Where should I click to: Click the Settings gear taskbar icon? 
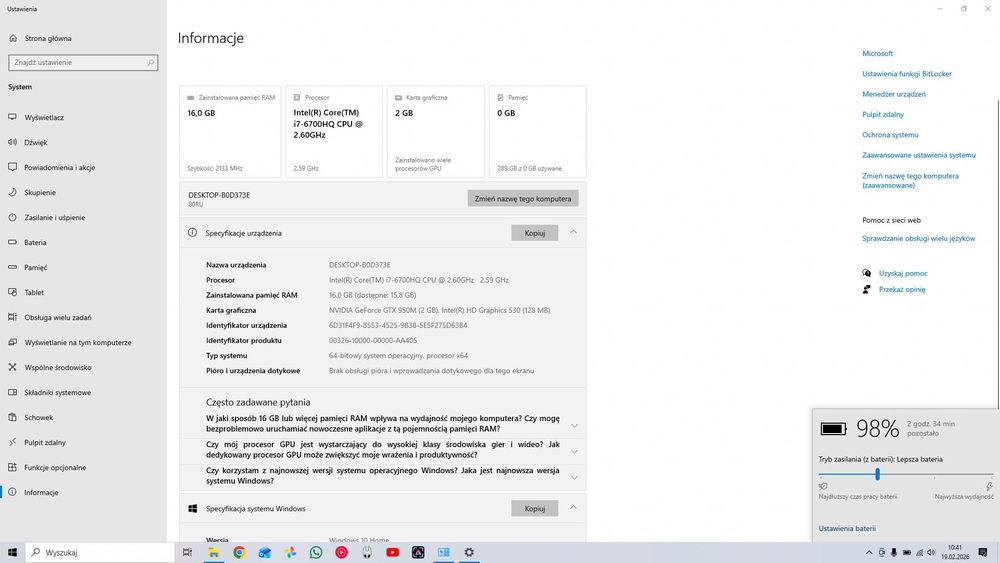[x=469, y=552]
